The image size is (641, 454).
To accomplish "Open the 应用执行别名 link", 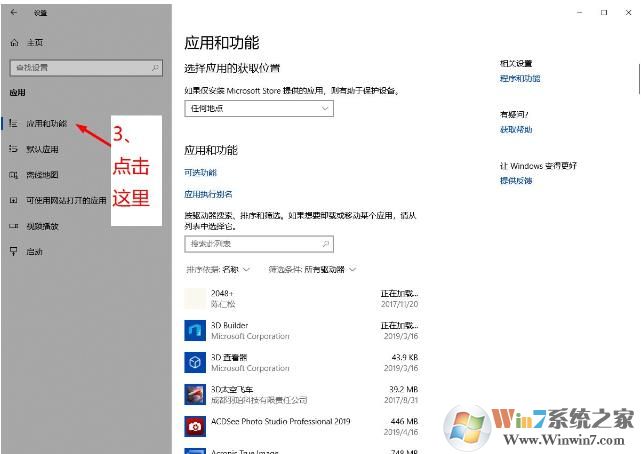I will [208, 194].
